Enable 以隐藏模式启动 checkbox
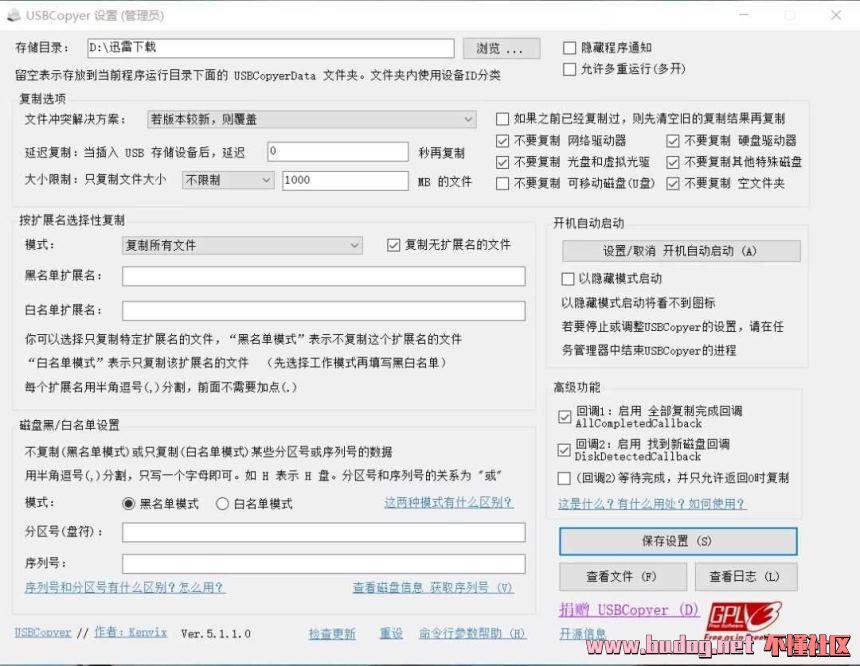 click(x=568, y=279)
